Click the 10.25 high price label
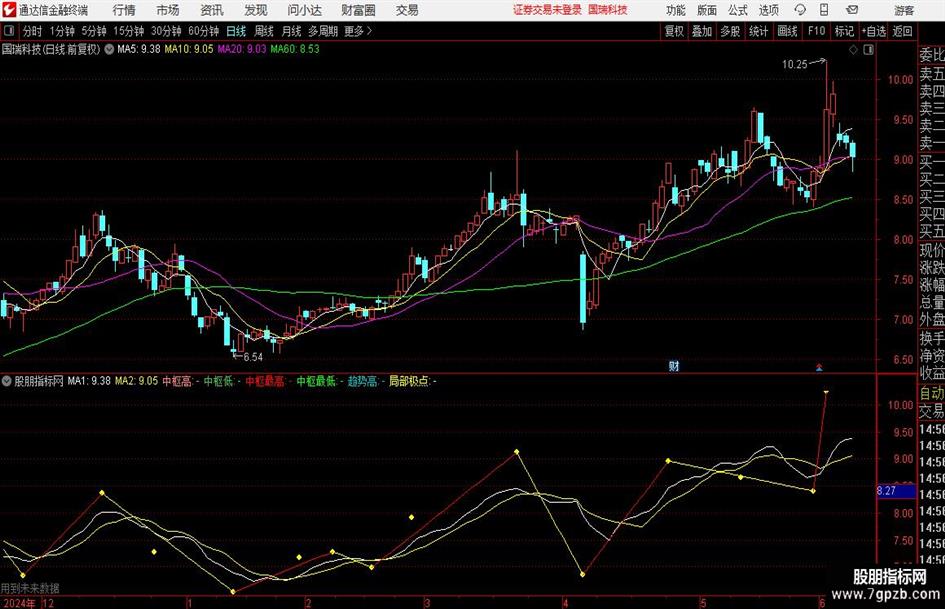945x609 pixels. [x=794, y=65]
